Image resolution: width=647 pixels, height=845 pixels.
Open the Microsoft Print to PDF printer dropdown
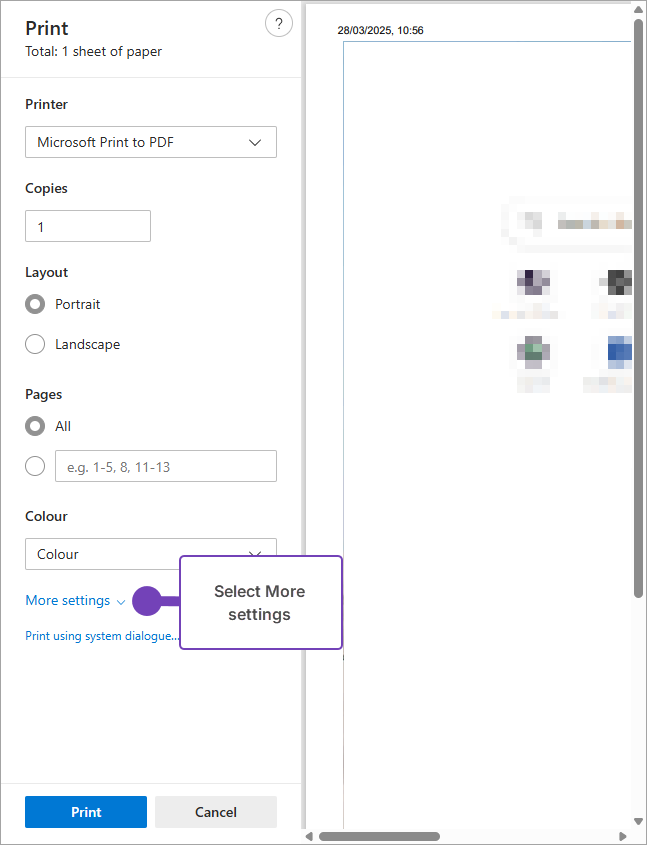tap(150, 142)
